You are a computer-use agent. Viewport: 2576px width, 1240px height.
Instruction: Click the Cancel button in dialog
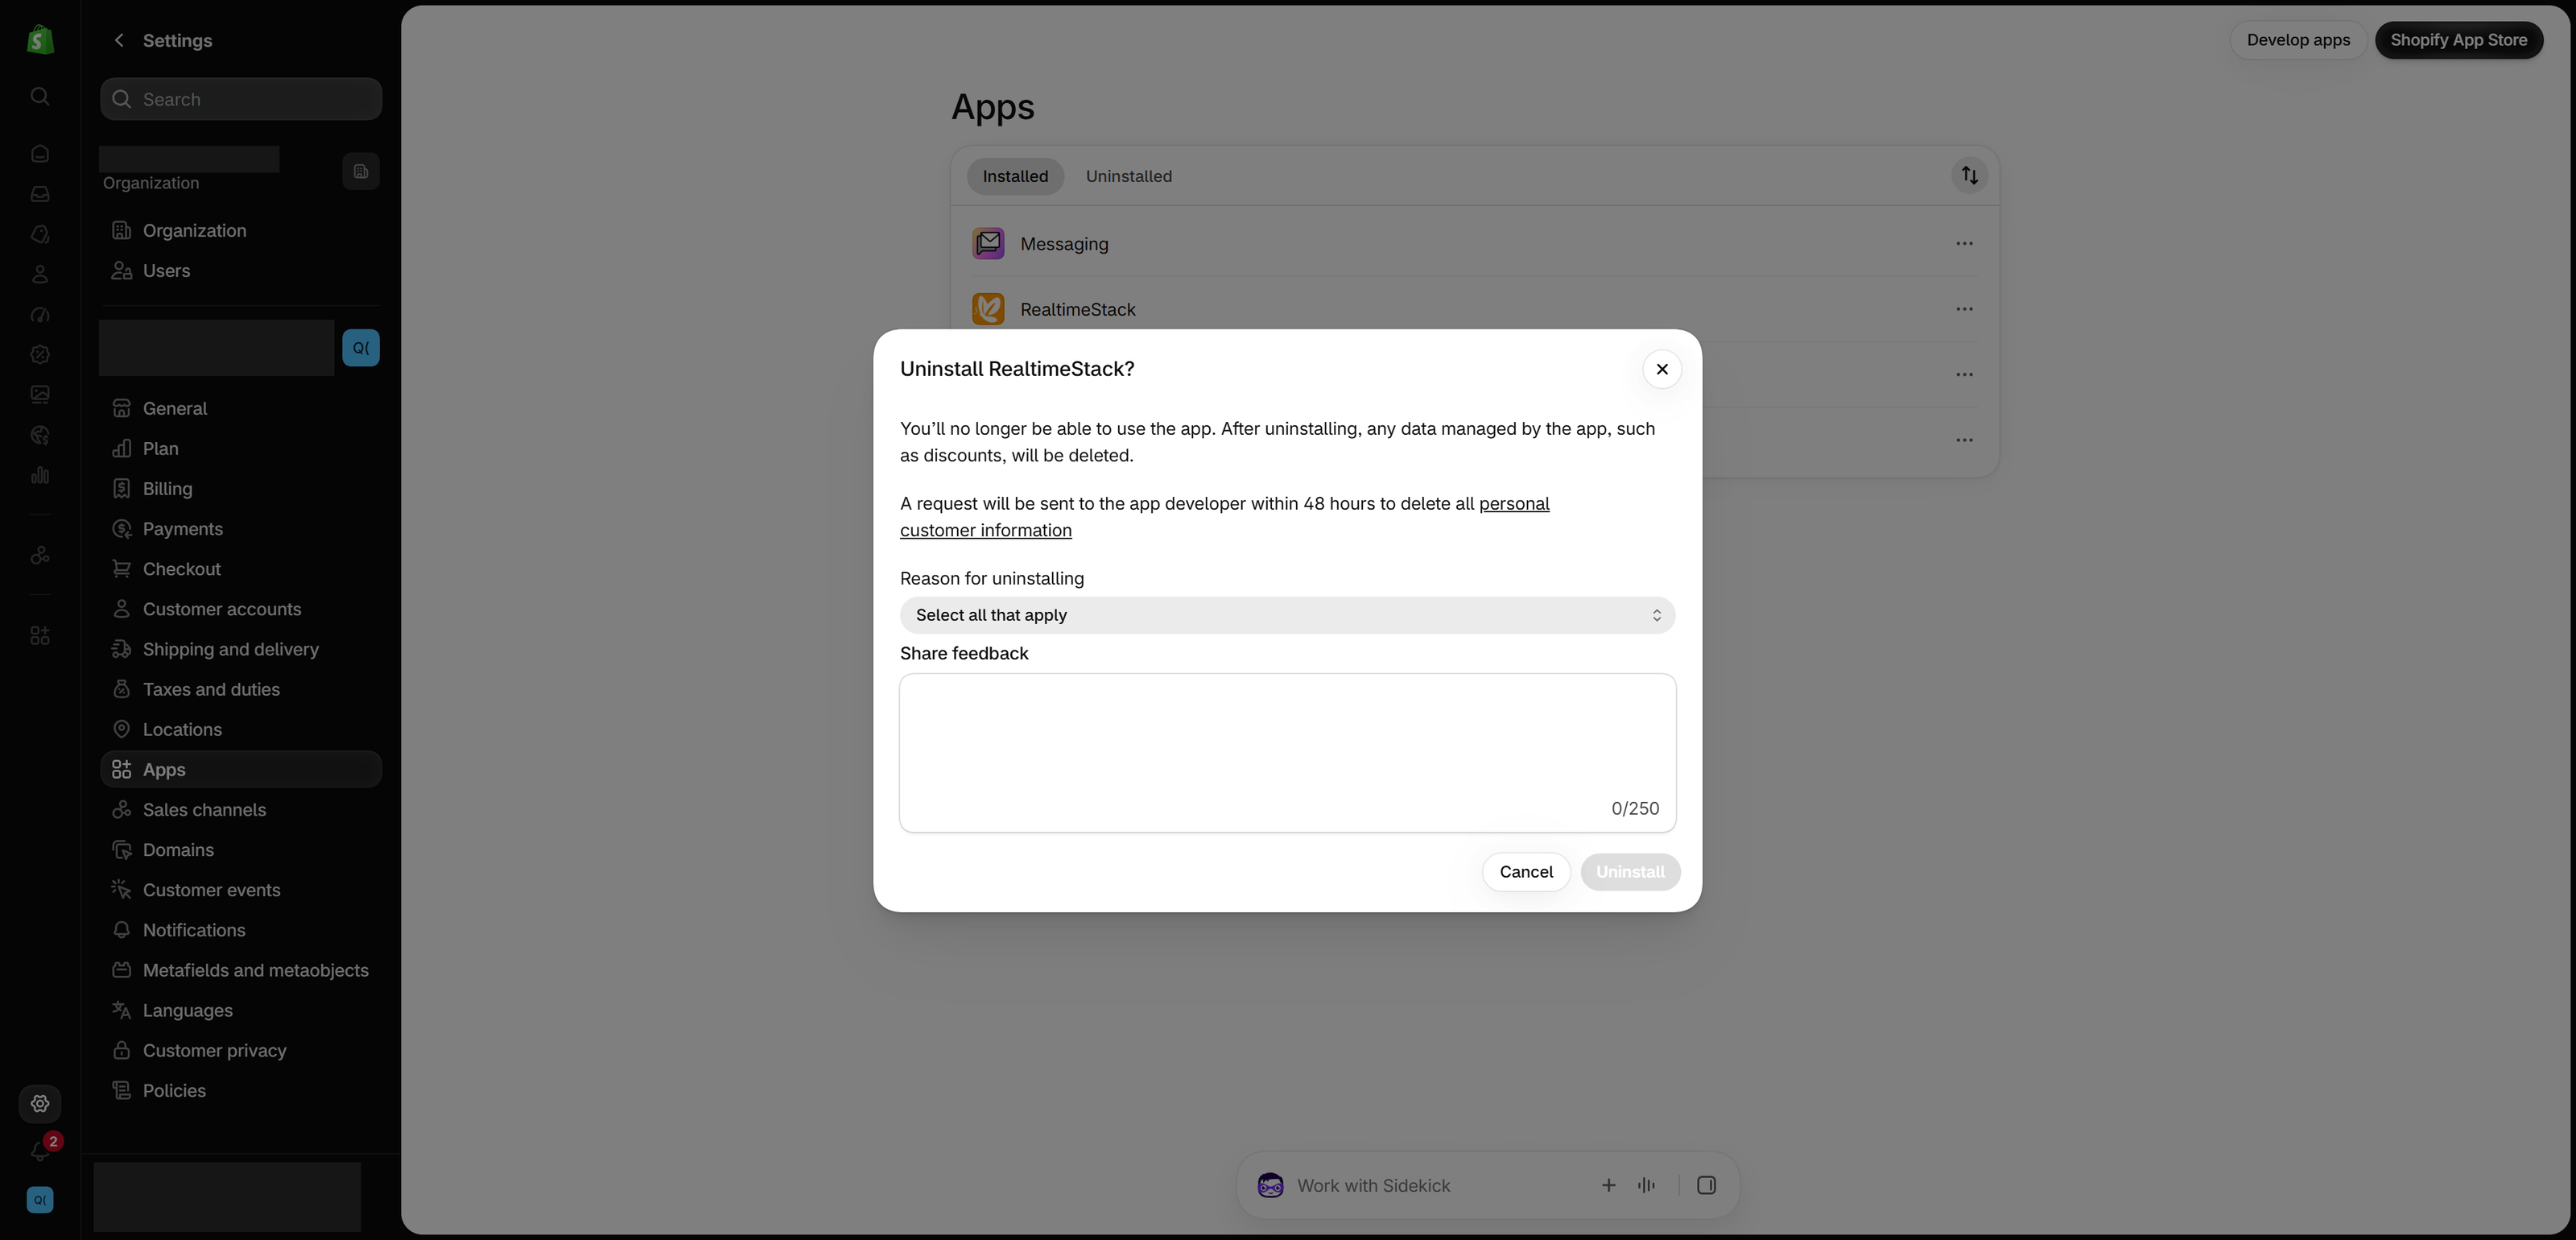(1526, 872)
